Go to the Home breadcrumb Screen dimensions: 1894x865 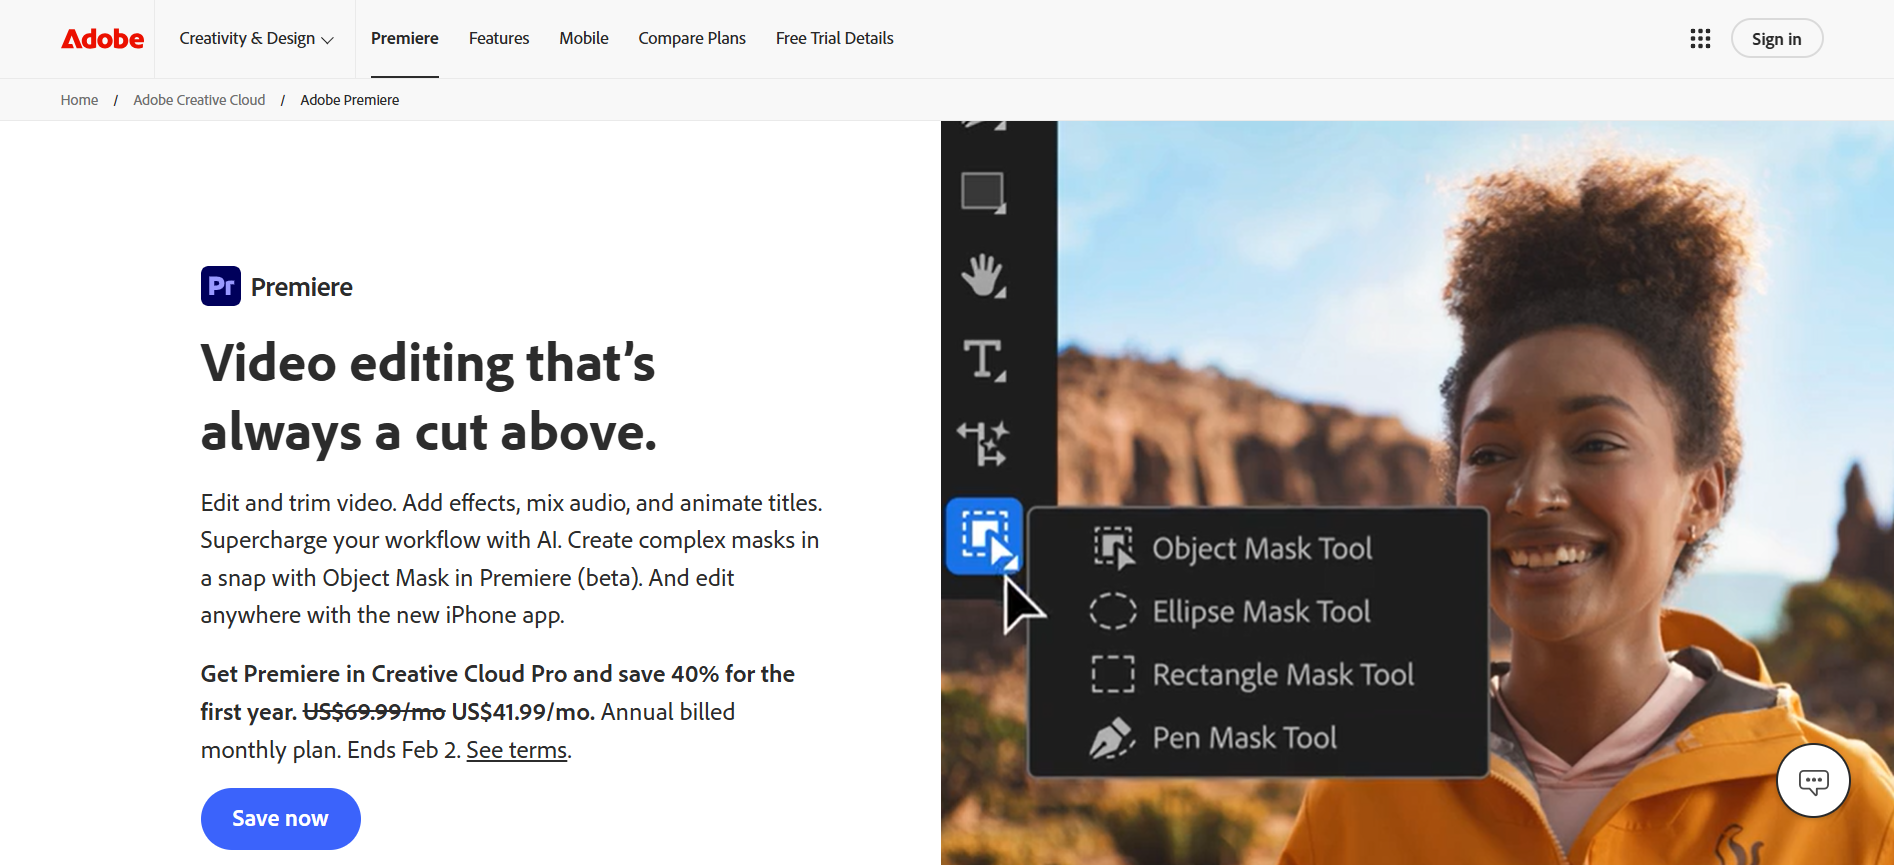coord(79,100)
